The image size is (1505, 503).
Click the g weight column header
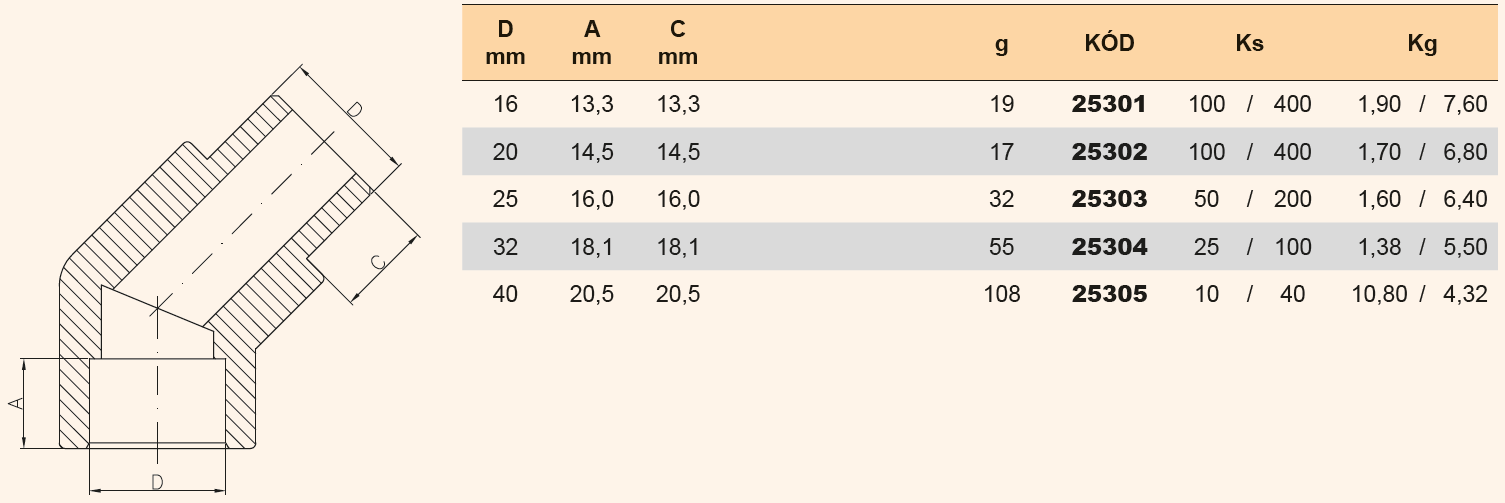click(x=1002, y=45)
